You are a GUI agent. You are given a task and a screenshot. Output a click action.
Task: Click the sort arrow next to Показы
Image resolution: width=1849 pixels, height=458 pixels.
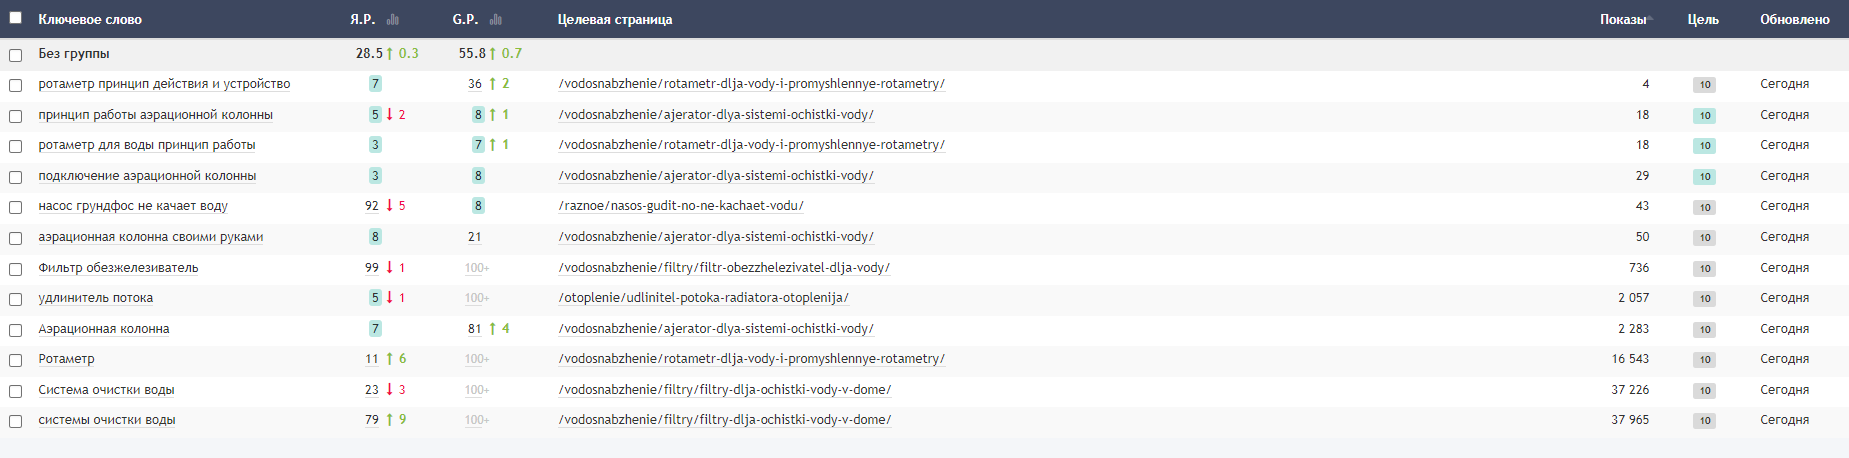[1649, 19]
